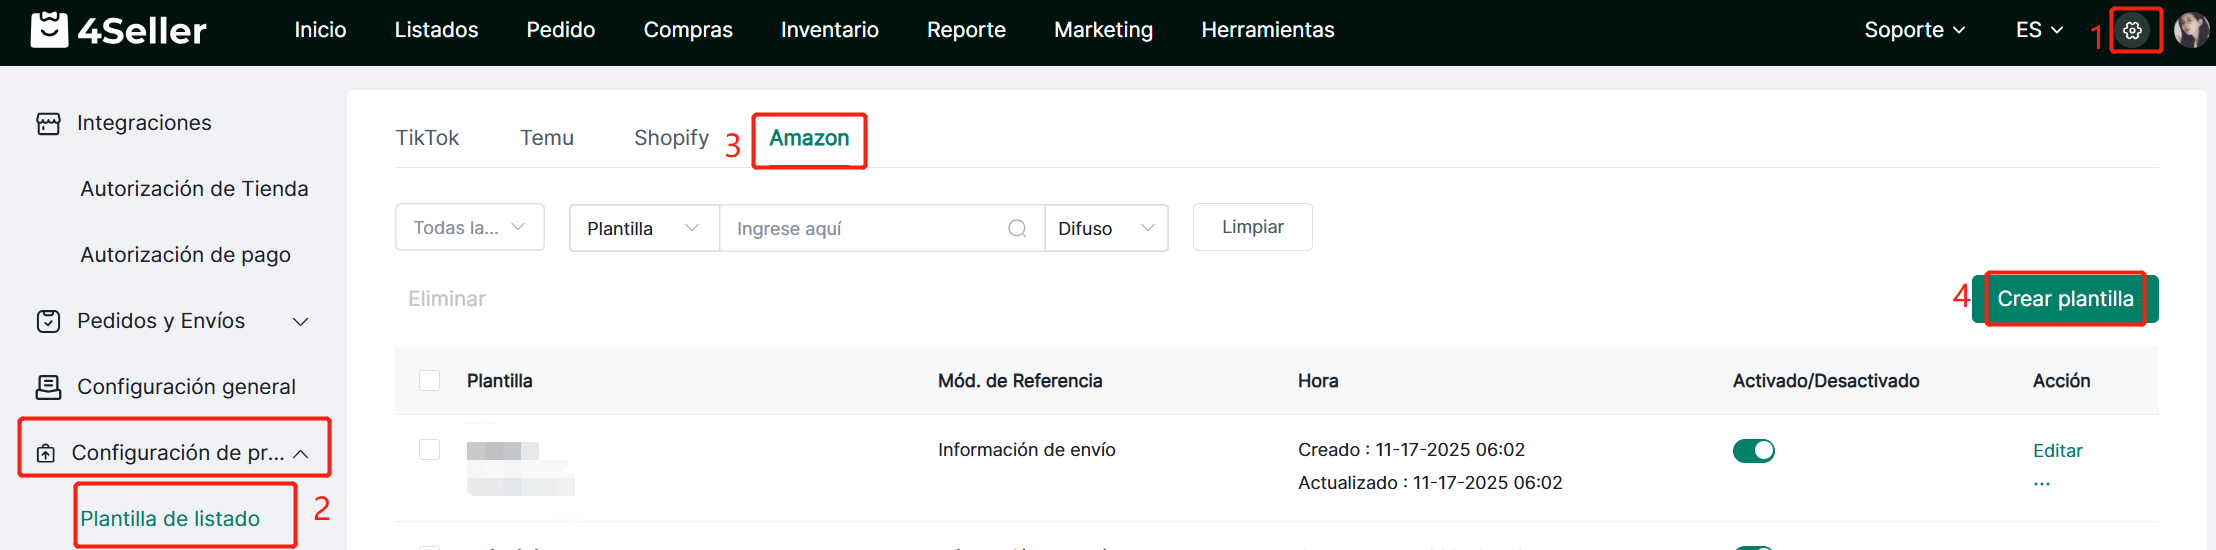Click the Configuración de producto icon
This screenshot has width=2216, height=550.
coord(46,453)
